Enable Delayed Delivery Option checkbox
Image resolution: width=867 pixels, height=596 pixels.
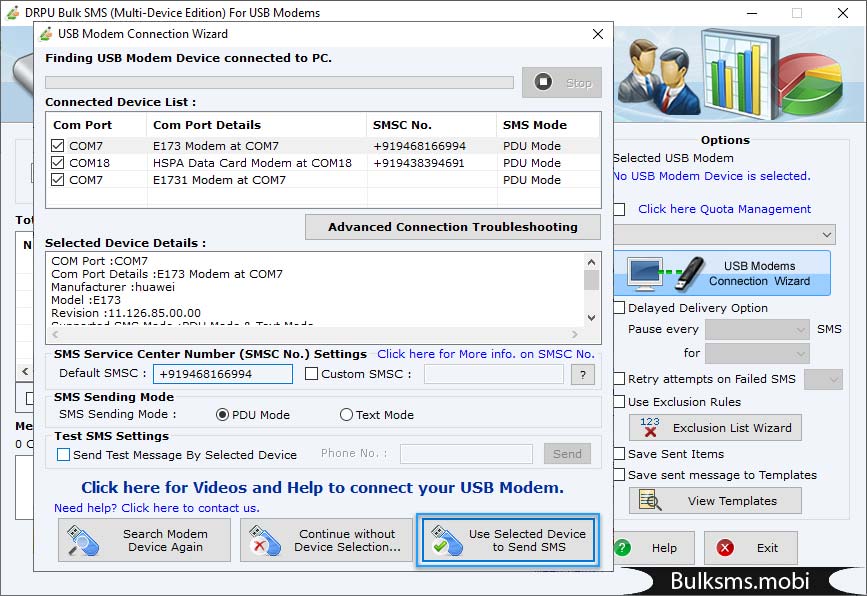click(619, 307)
